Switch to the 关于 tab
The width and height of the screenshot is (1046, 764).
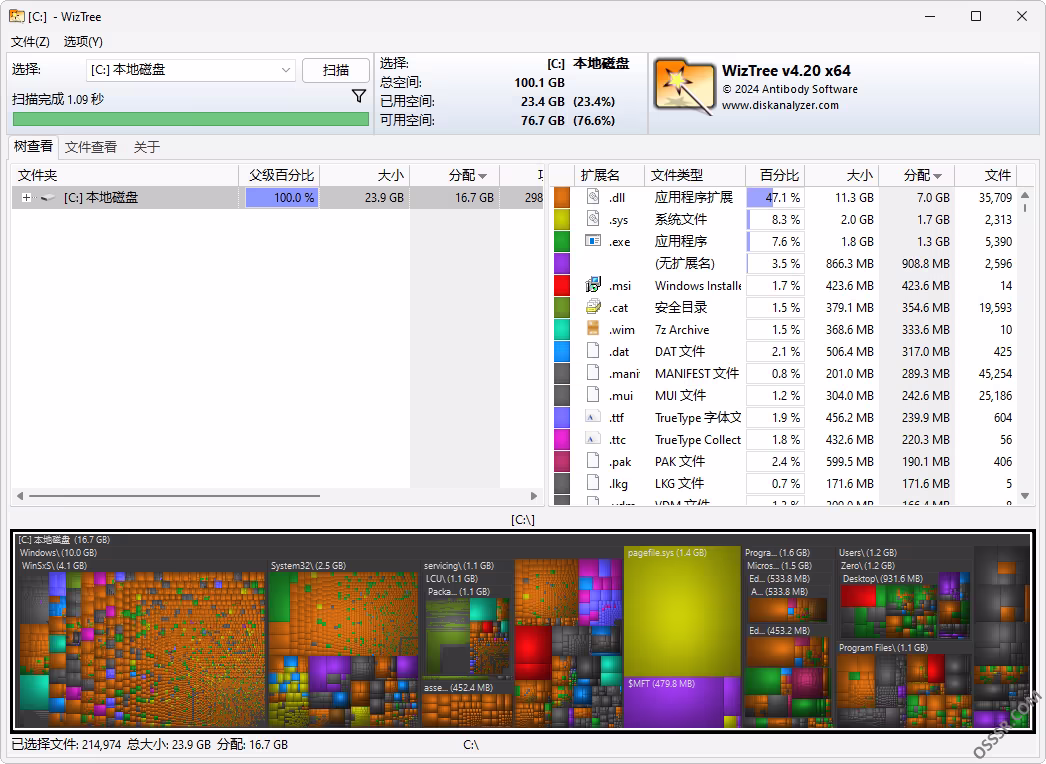pyautogui.click(x=147, y=147)
